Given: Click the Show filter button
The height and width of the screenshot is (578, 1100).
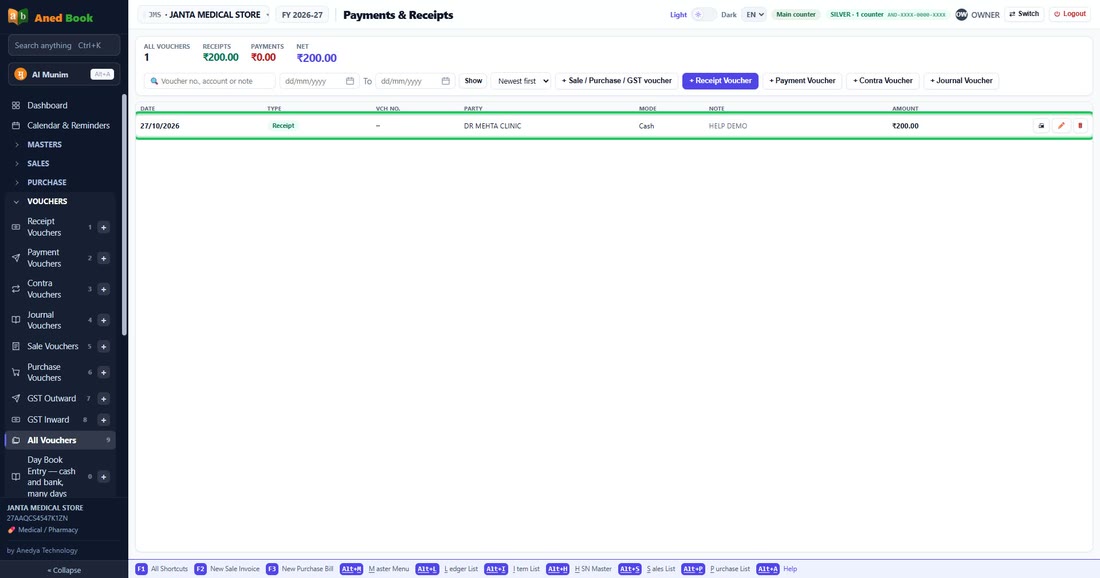Looking at the screenshot, I should [474, 81].
